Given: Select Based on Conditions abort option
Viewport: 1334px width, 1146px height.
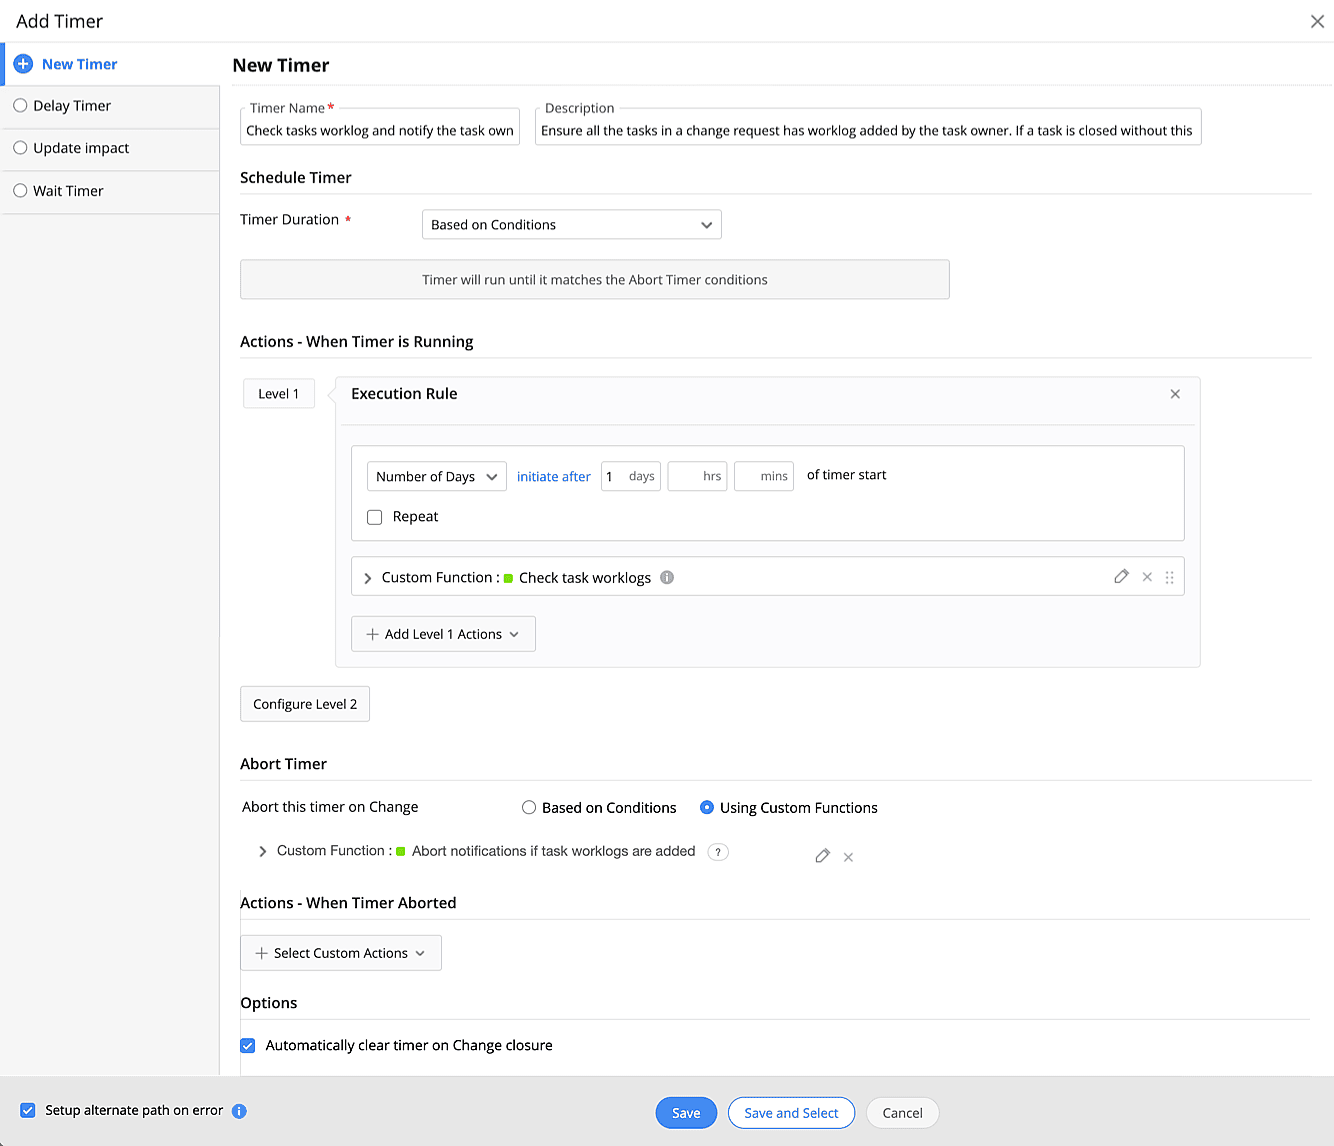Looking at the screenshot, I should (x=529, y=808).
